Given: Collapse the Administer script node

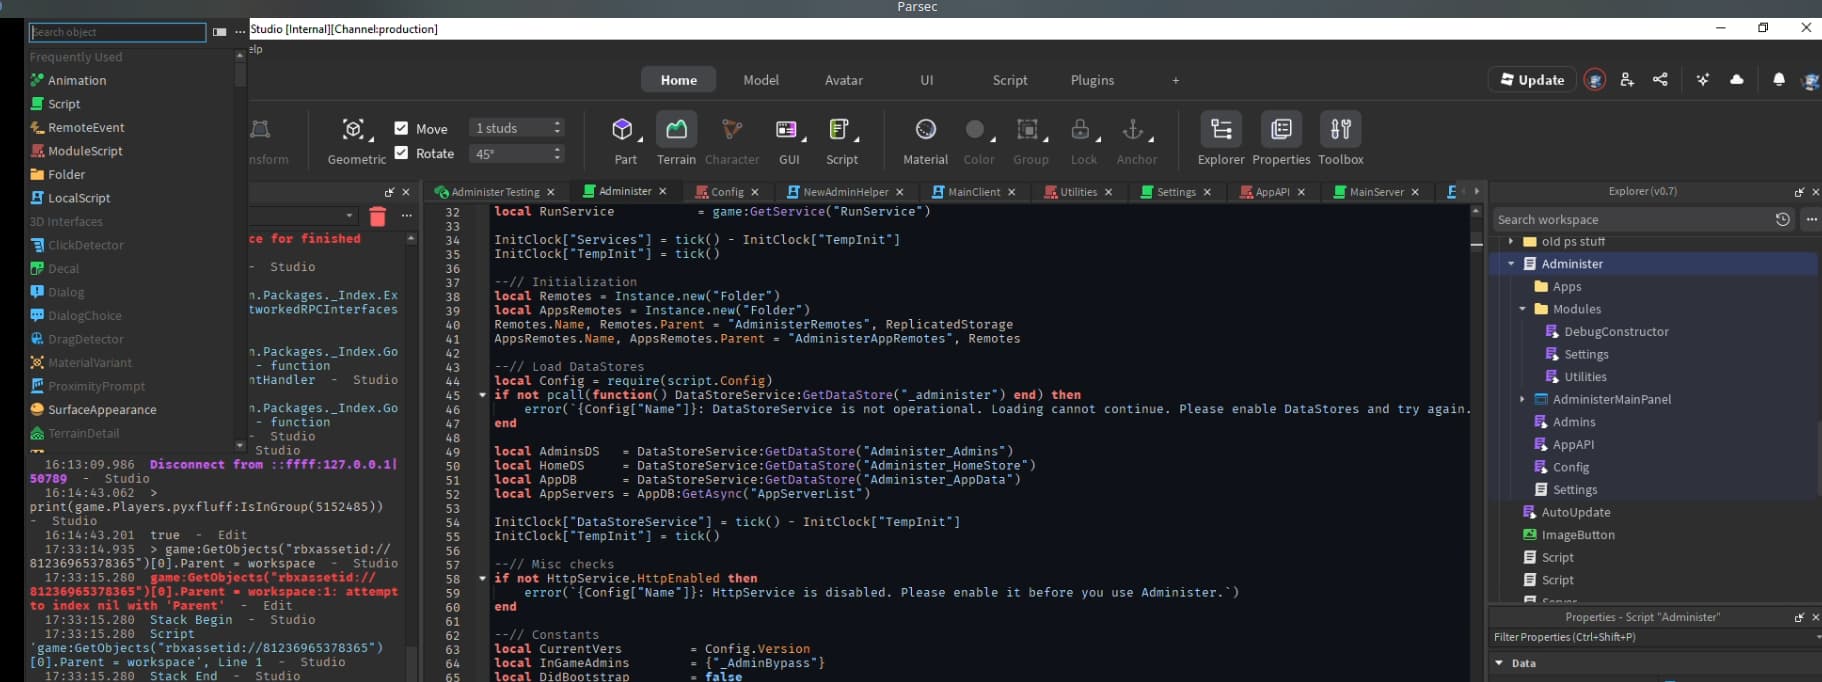Looking at the screenshot, I should click(x=1511, y=264).
